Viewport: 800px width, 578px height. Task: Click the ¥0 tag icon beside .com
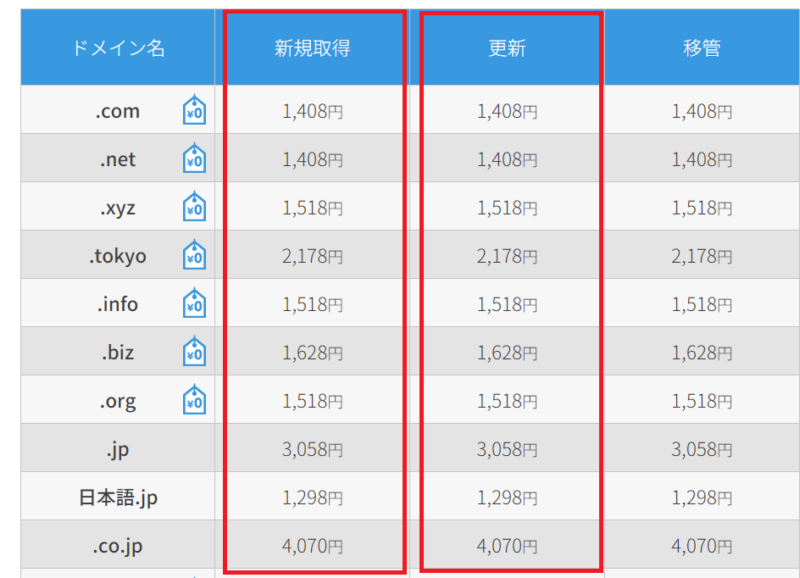[x=194, y=111]
